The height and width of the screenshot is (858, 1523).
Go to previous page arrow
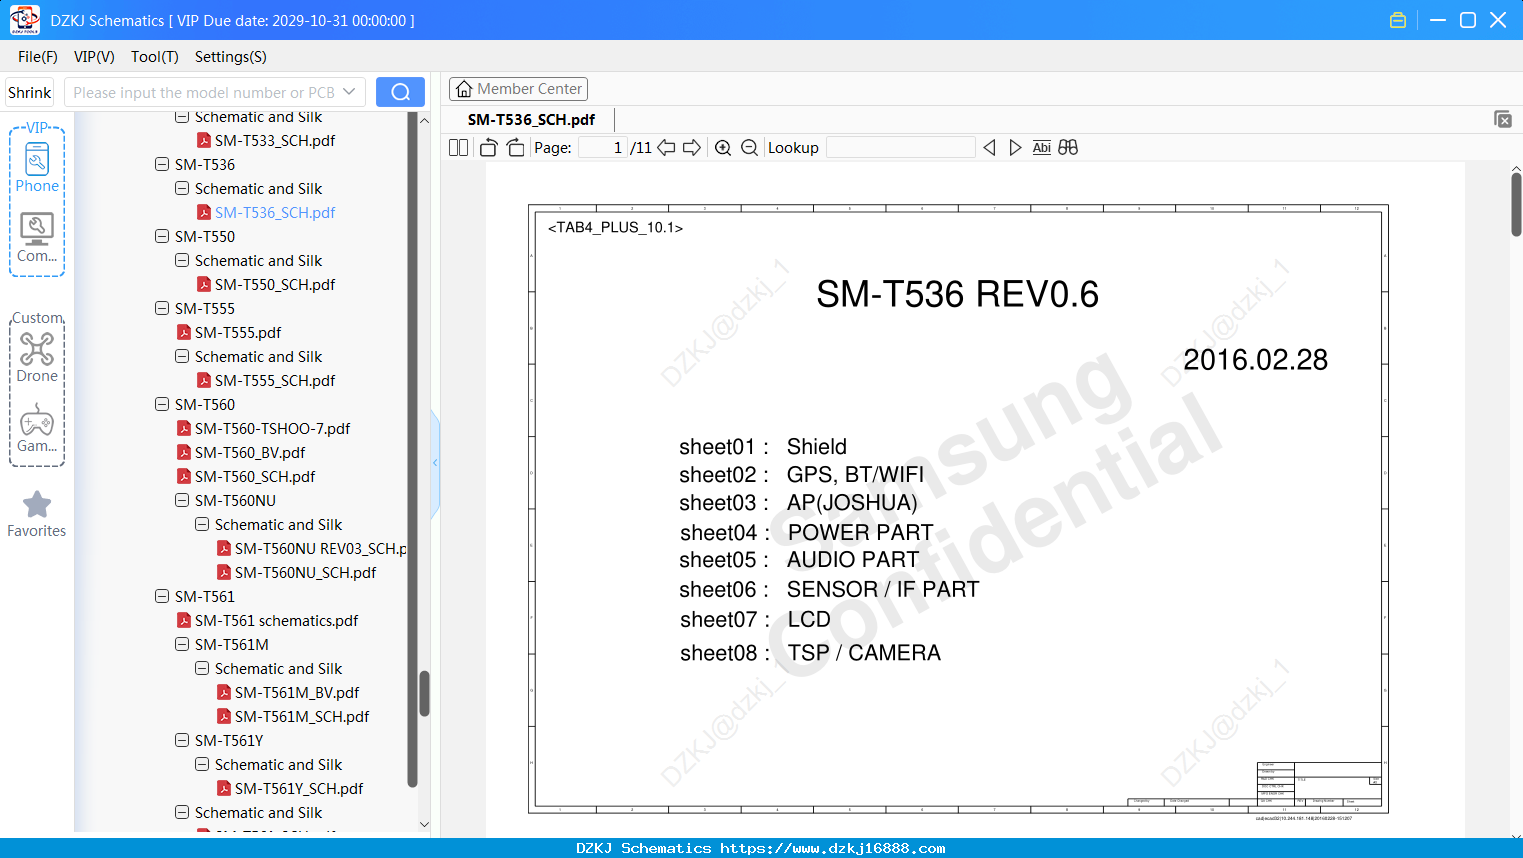pyautogui.click(x=666, y=148)
